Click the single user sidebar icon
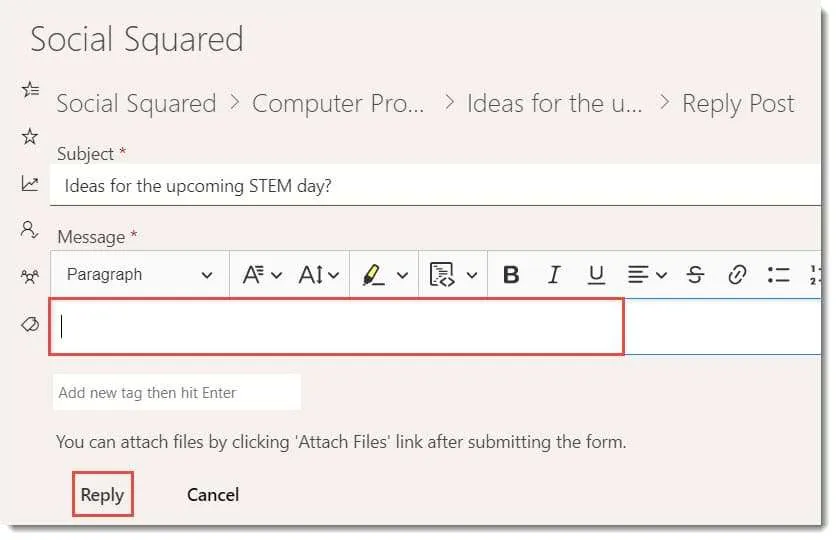 coord(30,229)
